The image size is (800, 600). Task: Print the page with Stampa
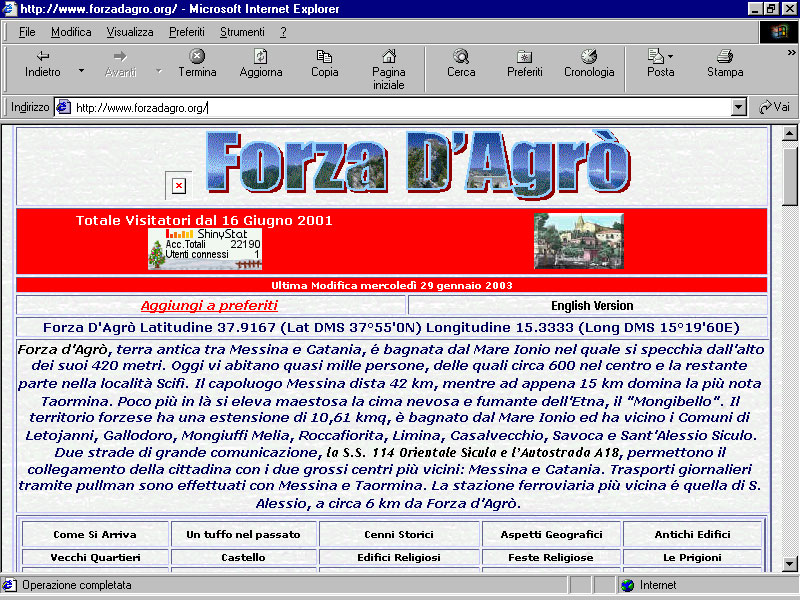724,64
